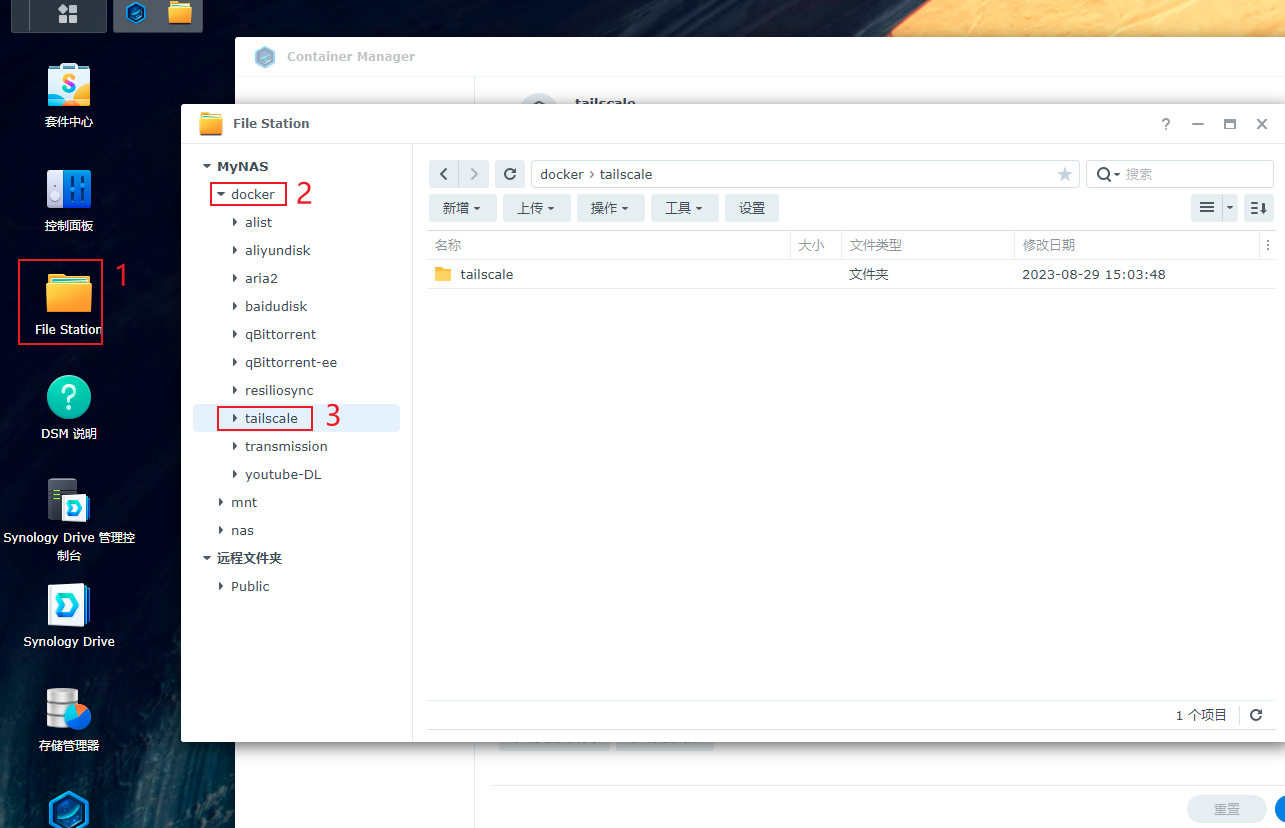The image size is (1285, 828).
Task: Select the resiliosync folder in the tree
Action: 279,391
